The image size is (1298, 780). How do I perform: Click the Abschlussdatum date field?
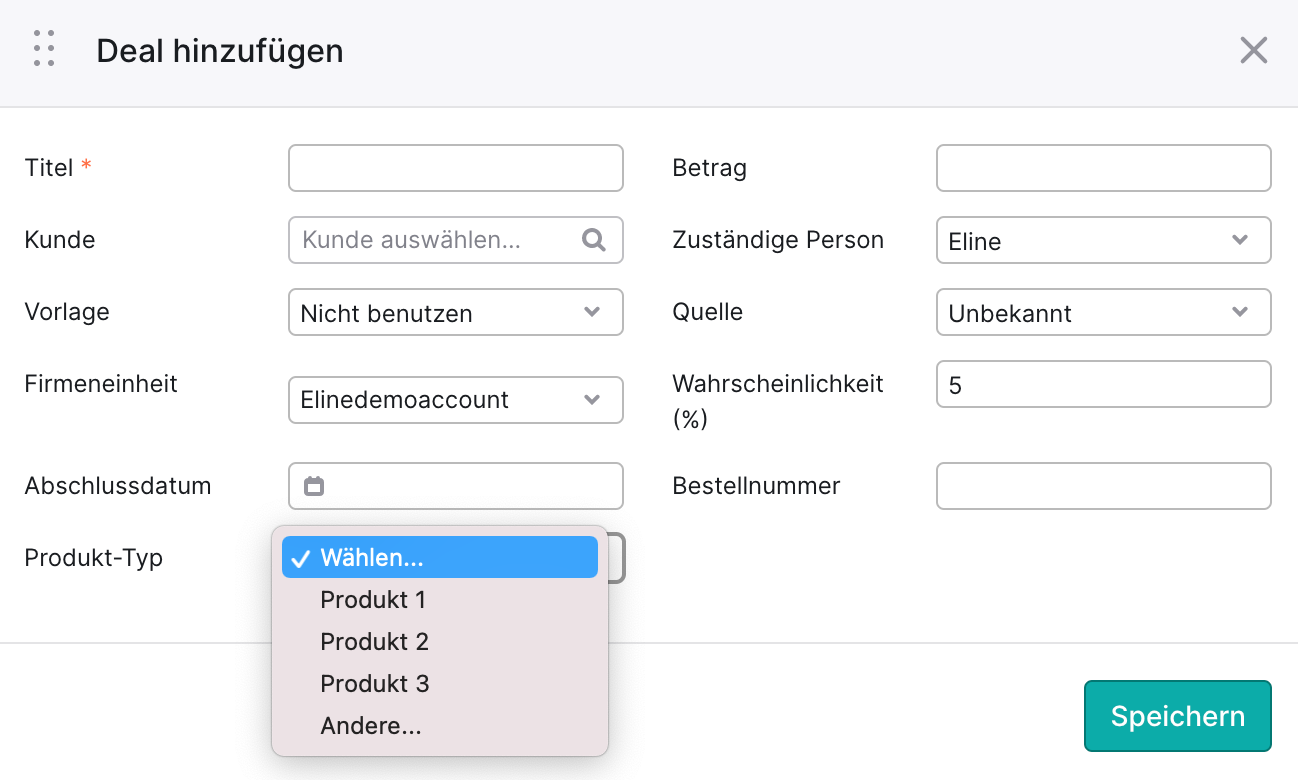click(456, 486)
